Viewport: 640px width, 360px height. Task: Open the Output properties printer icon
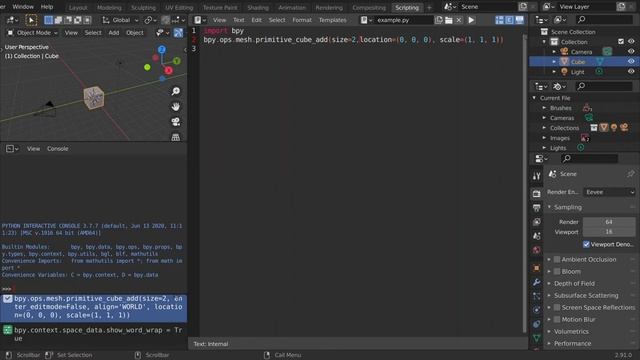(x=536, y=208)
